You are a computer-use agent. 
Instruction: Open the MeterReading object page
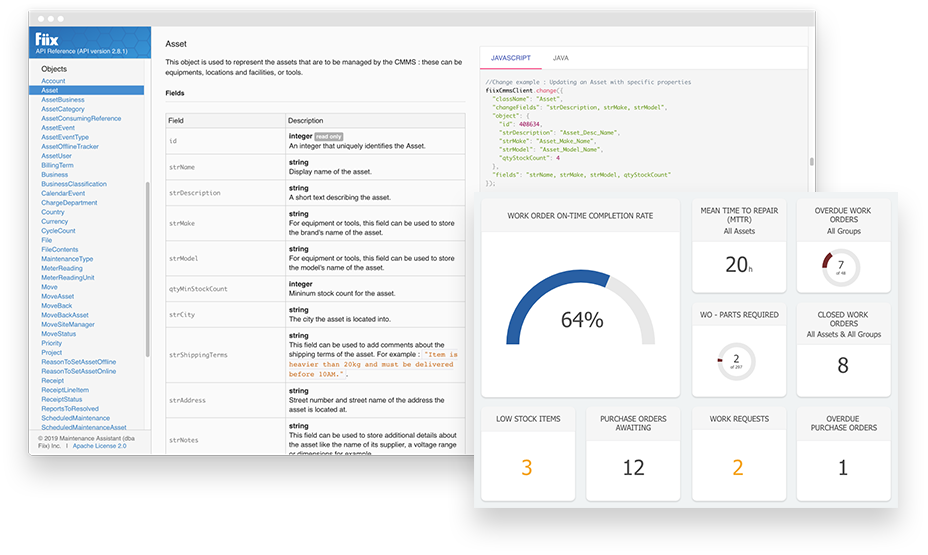click(62, 268)
